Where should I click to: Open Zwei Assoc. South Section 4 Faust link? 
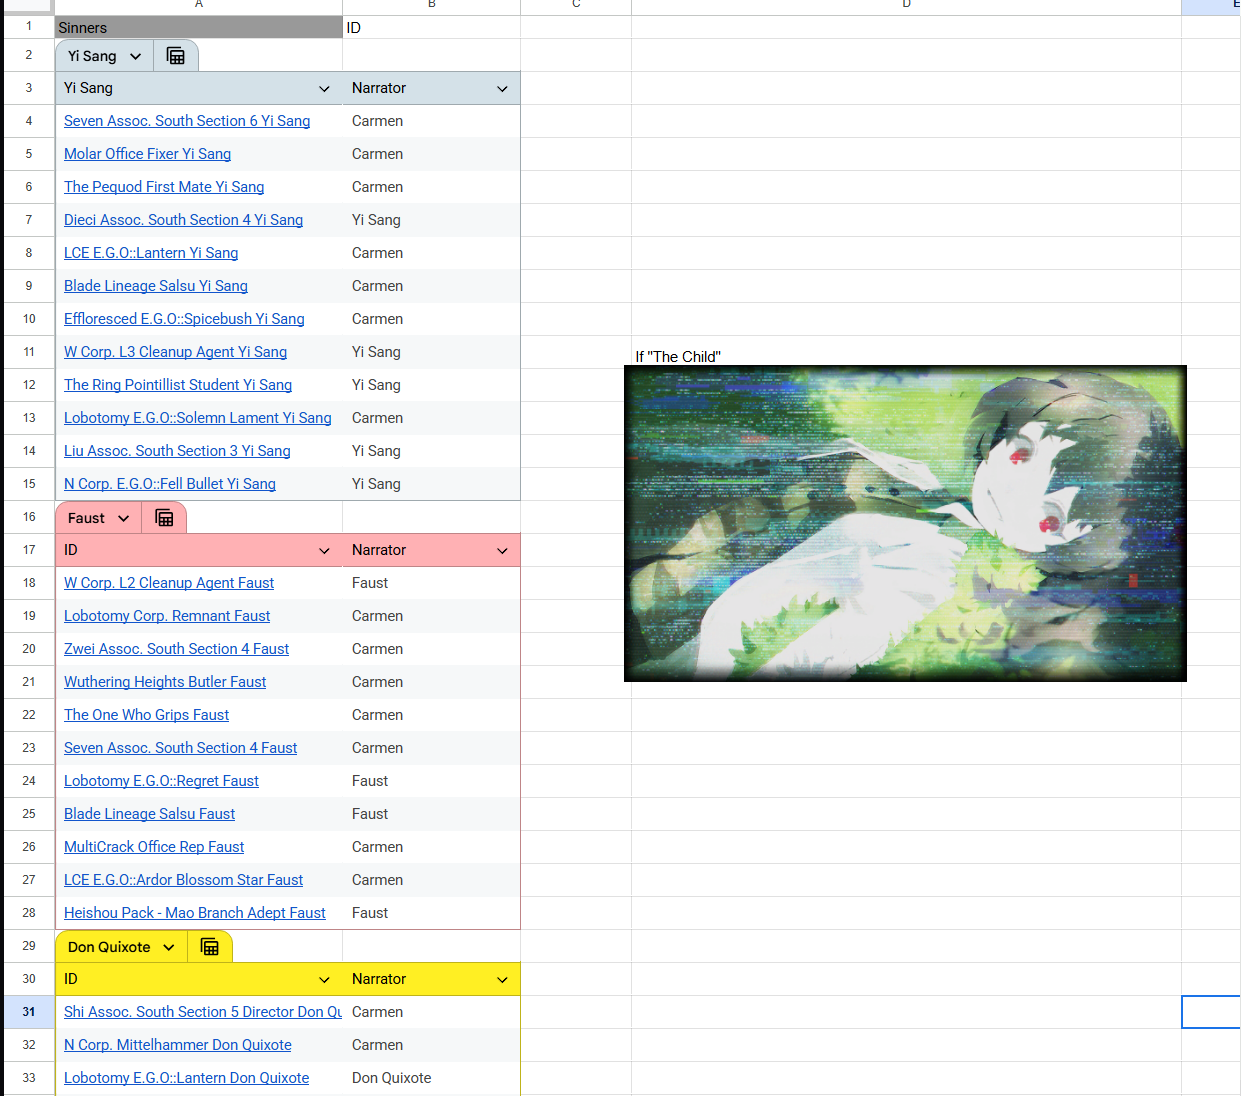click(176, 649)
